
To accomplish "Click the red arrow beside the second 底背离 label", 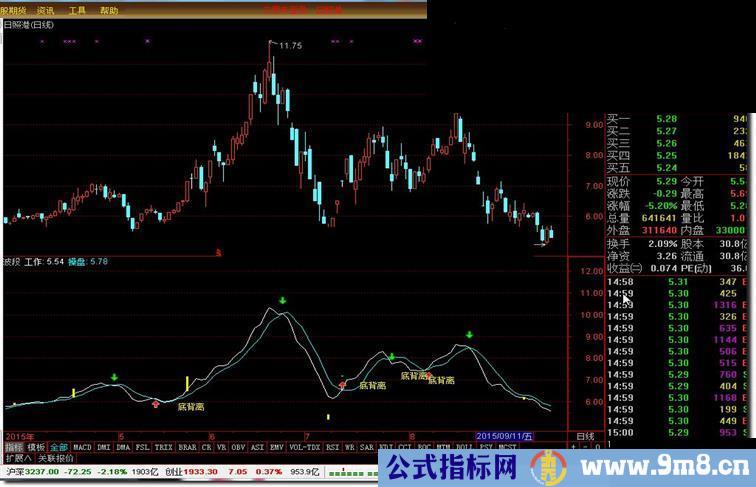I will coord(342,384).
